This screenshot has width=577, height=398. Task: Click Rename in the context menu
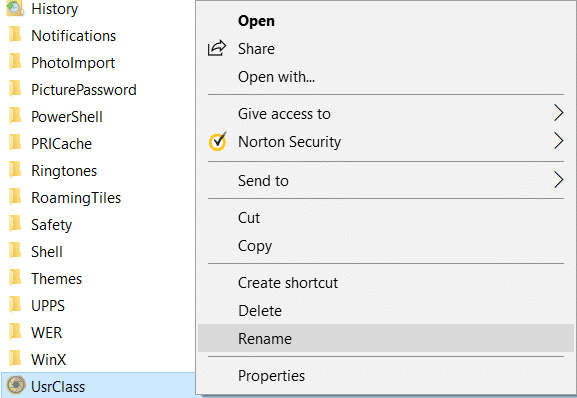(386, 338)
